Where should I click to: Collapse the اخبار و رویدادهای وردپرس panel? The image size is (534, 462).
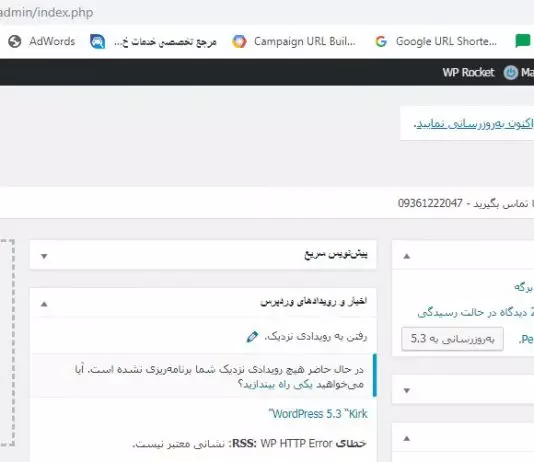[x=44, y=304]
